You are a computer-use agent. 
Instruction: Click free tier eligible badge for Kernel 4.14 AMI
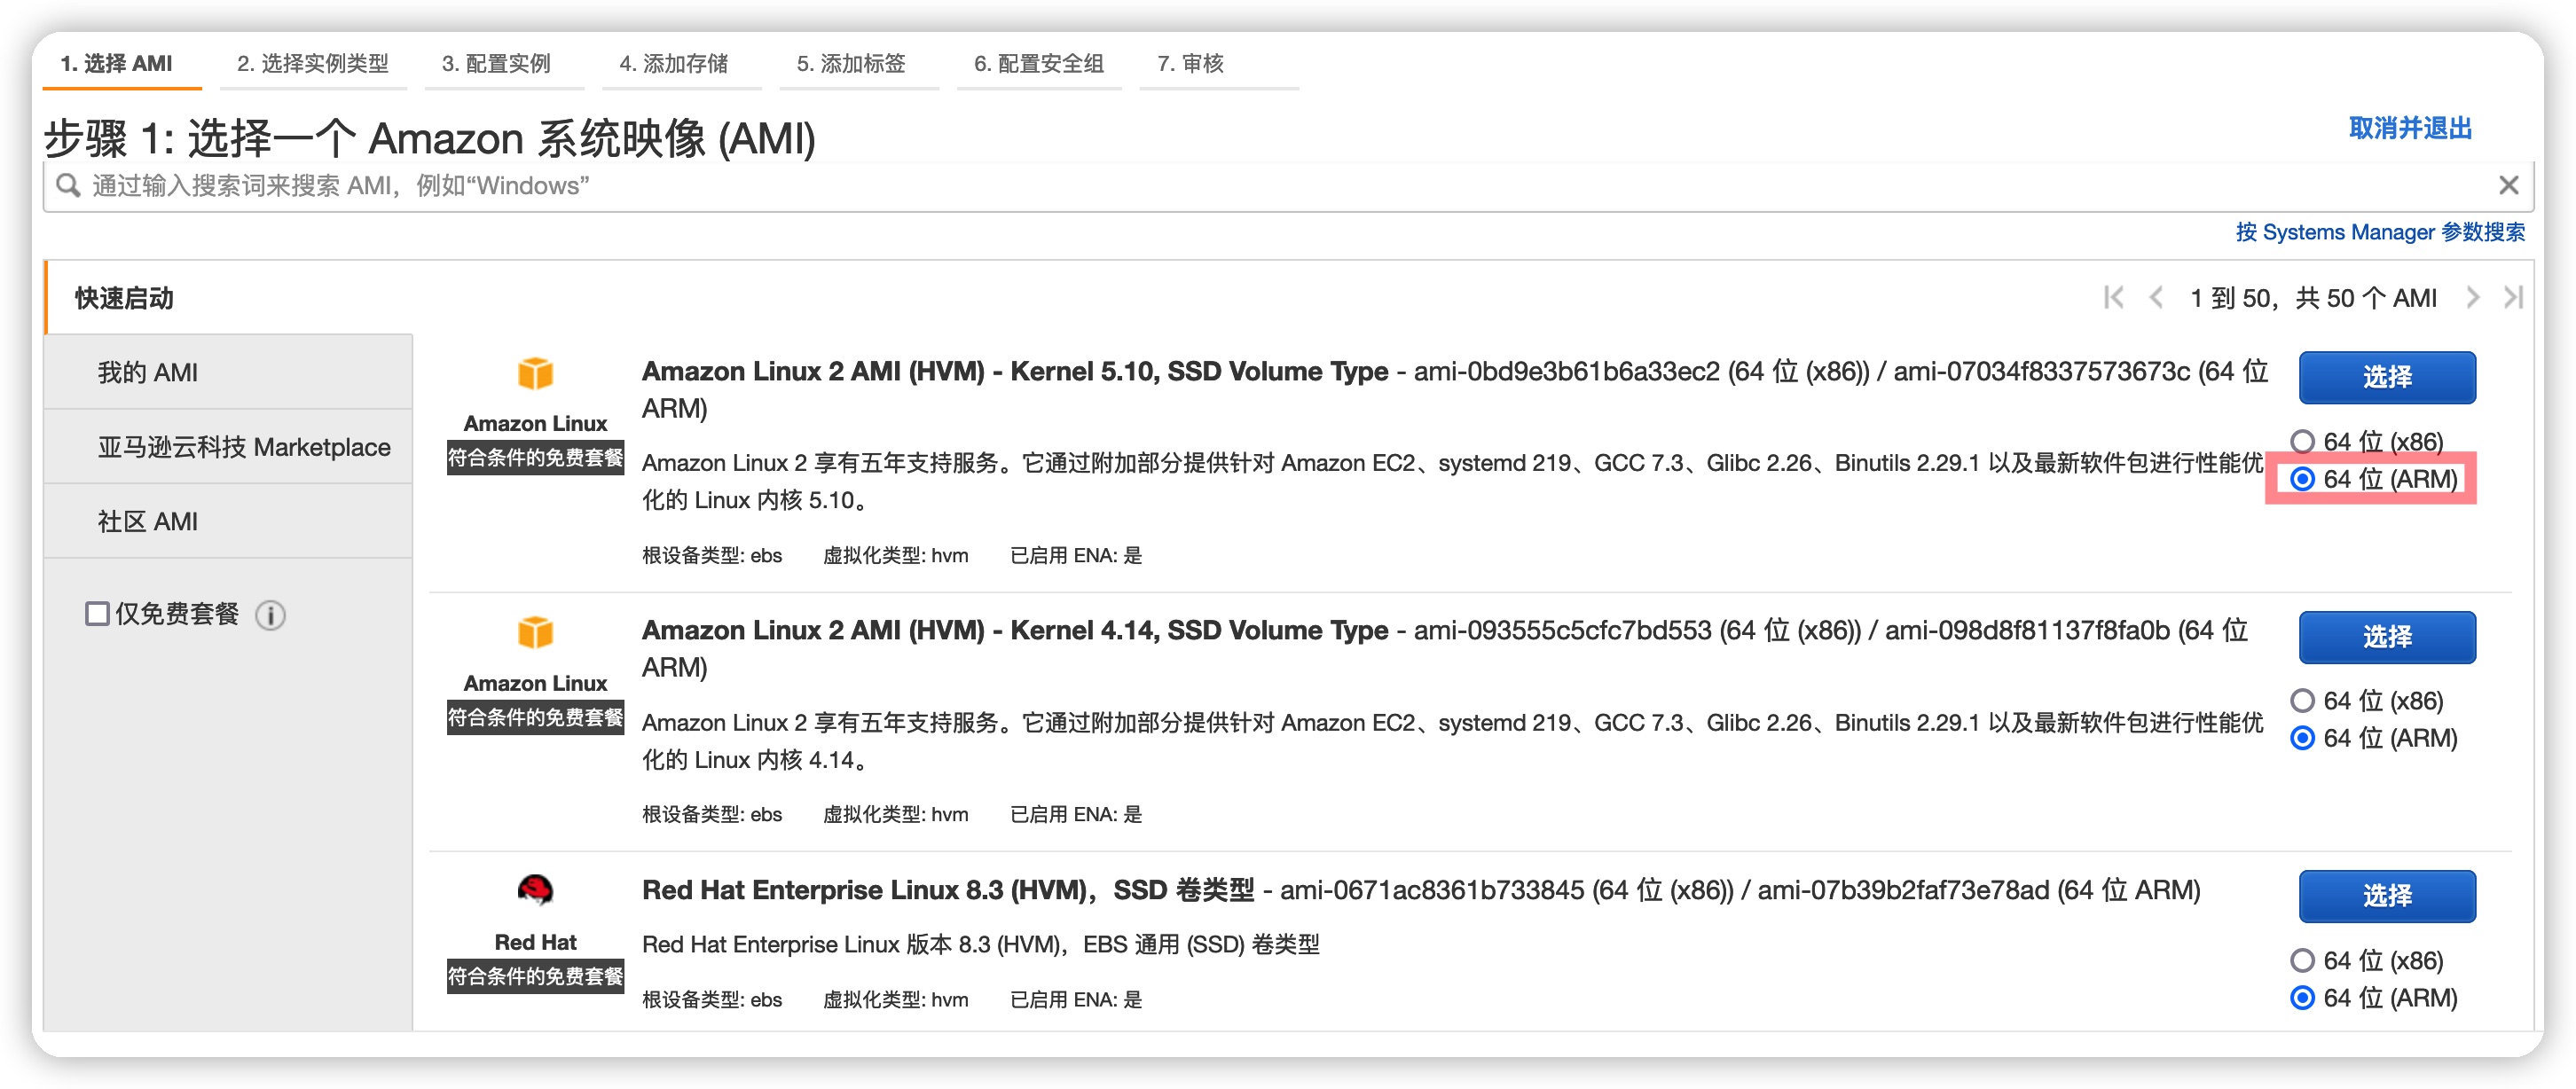(535, 717)
